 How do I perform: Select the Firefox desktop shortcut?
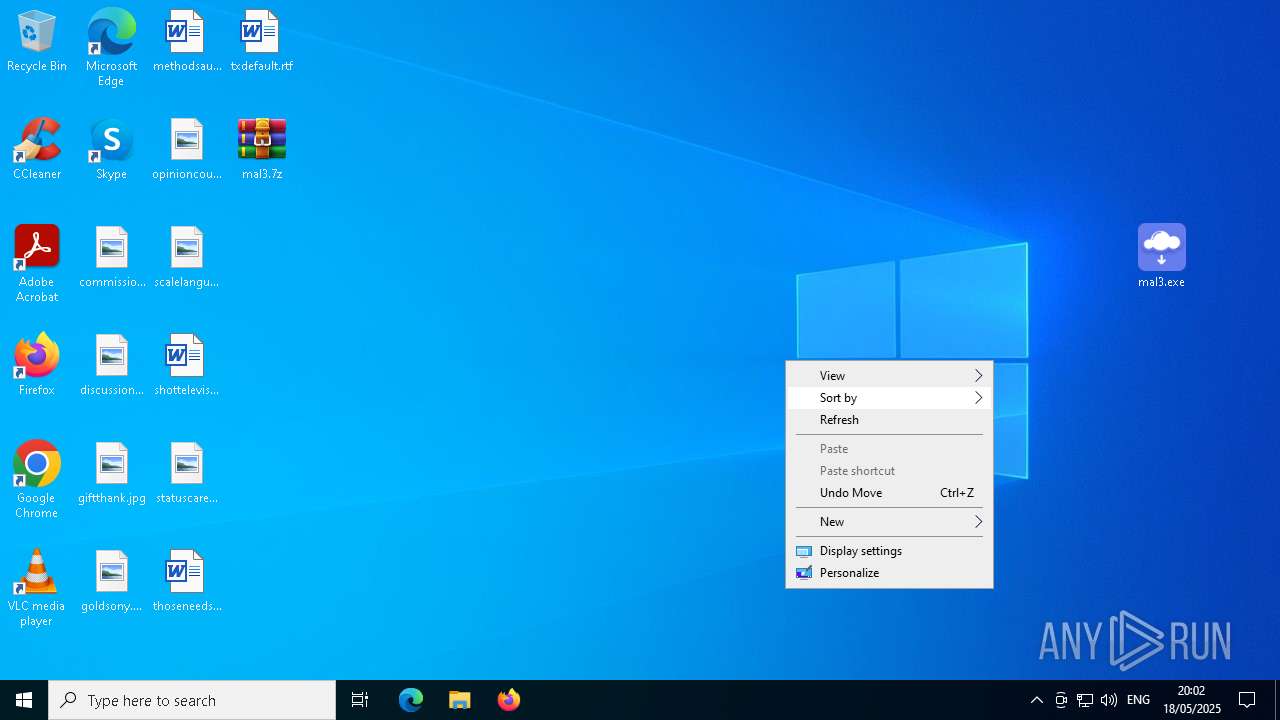click(37, 366)
